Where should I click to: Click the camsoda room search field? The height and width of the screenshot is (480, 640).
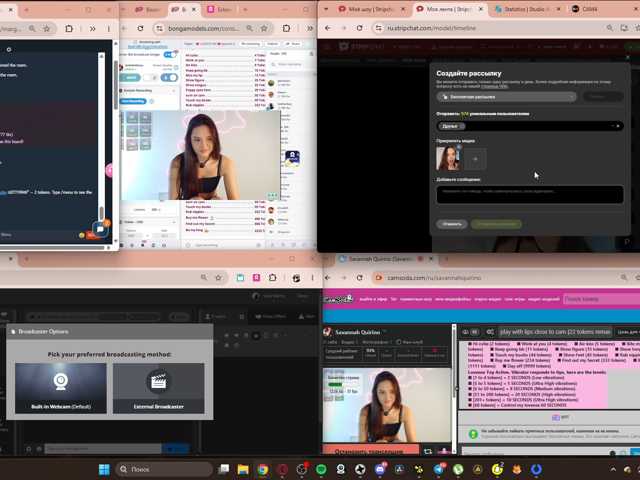[x=602, y=299]
